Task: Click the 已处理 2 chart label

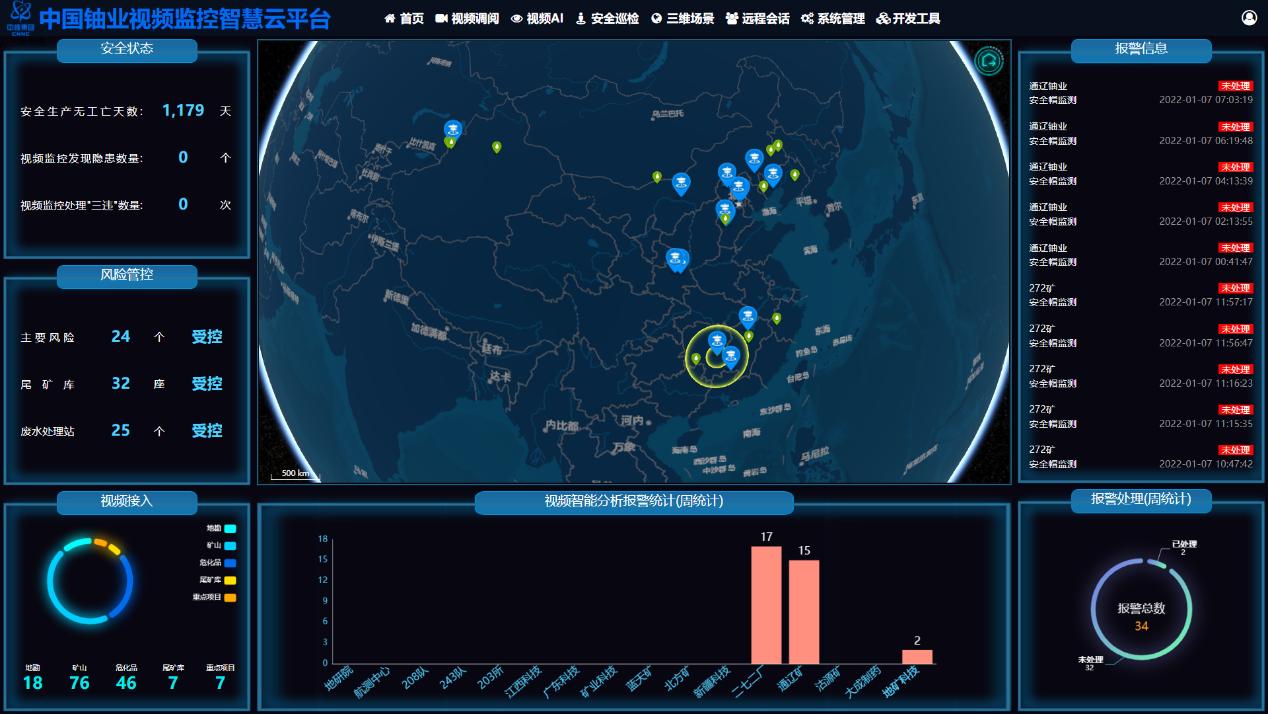Action: [x=1184, y=548]
